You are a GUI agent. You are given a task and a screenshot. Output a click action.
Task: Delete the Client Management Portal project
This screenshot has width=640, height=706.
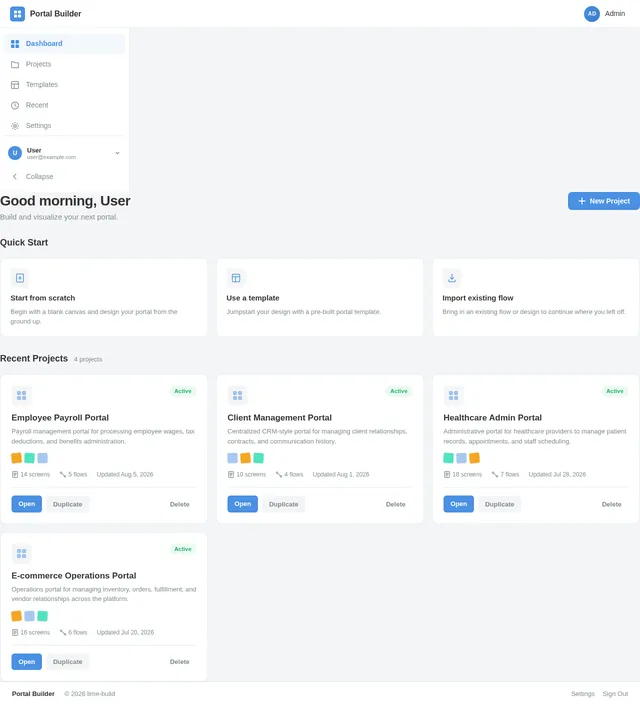point(395,504)
